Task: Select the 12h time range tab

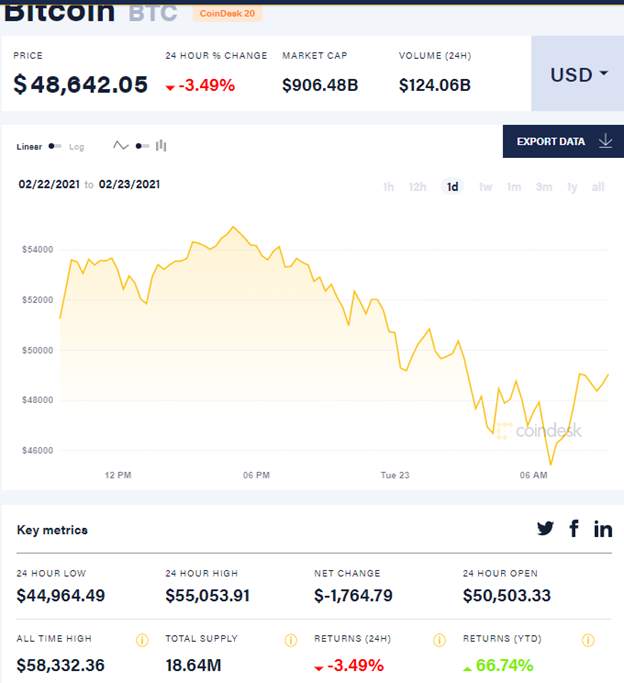Action: coord(418,187)
